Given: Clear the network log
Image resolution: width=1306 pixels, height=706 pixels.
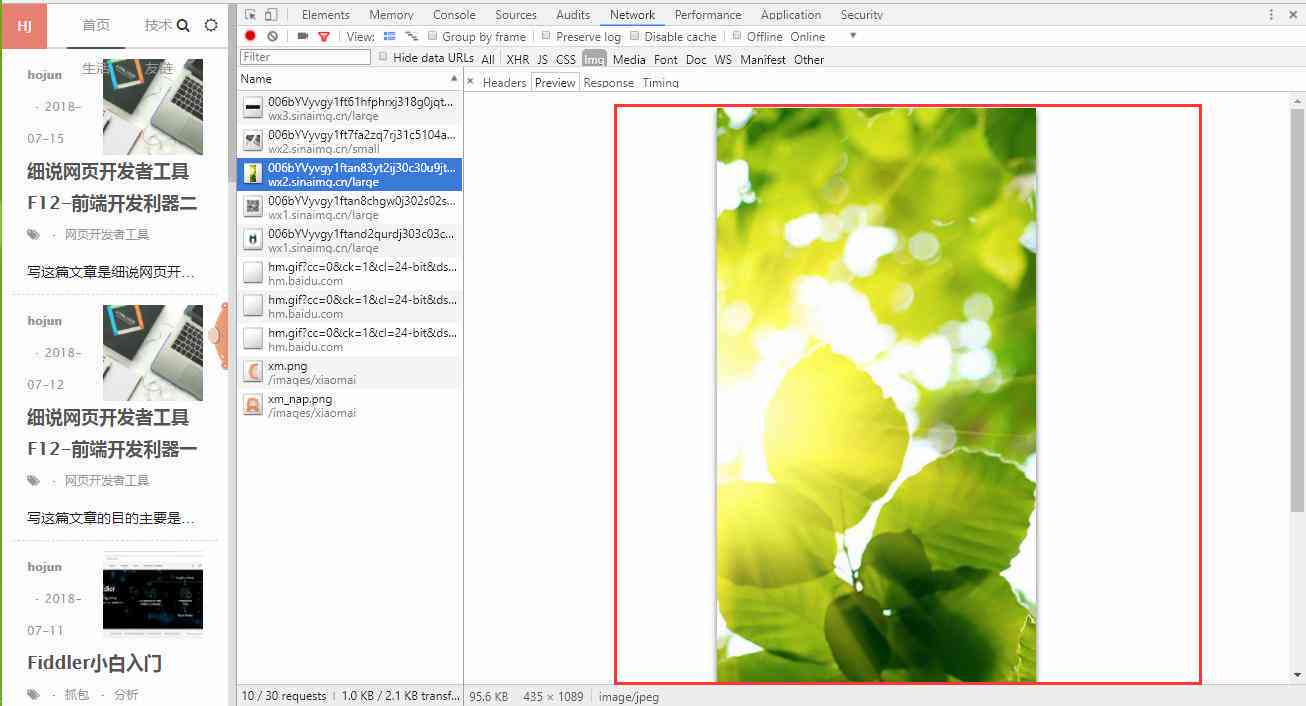Looking at the screenshot, I should click(x=272, y=36).
